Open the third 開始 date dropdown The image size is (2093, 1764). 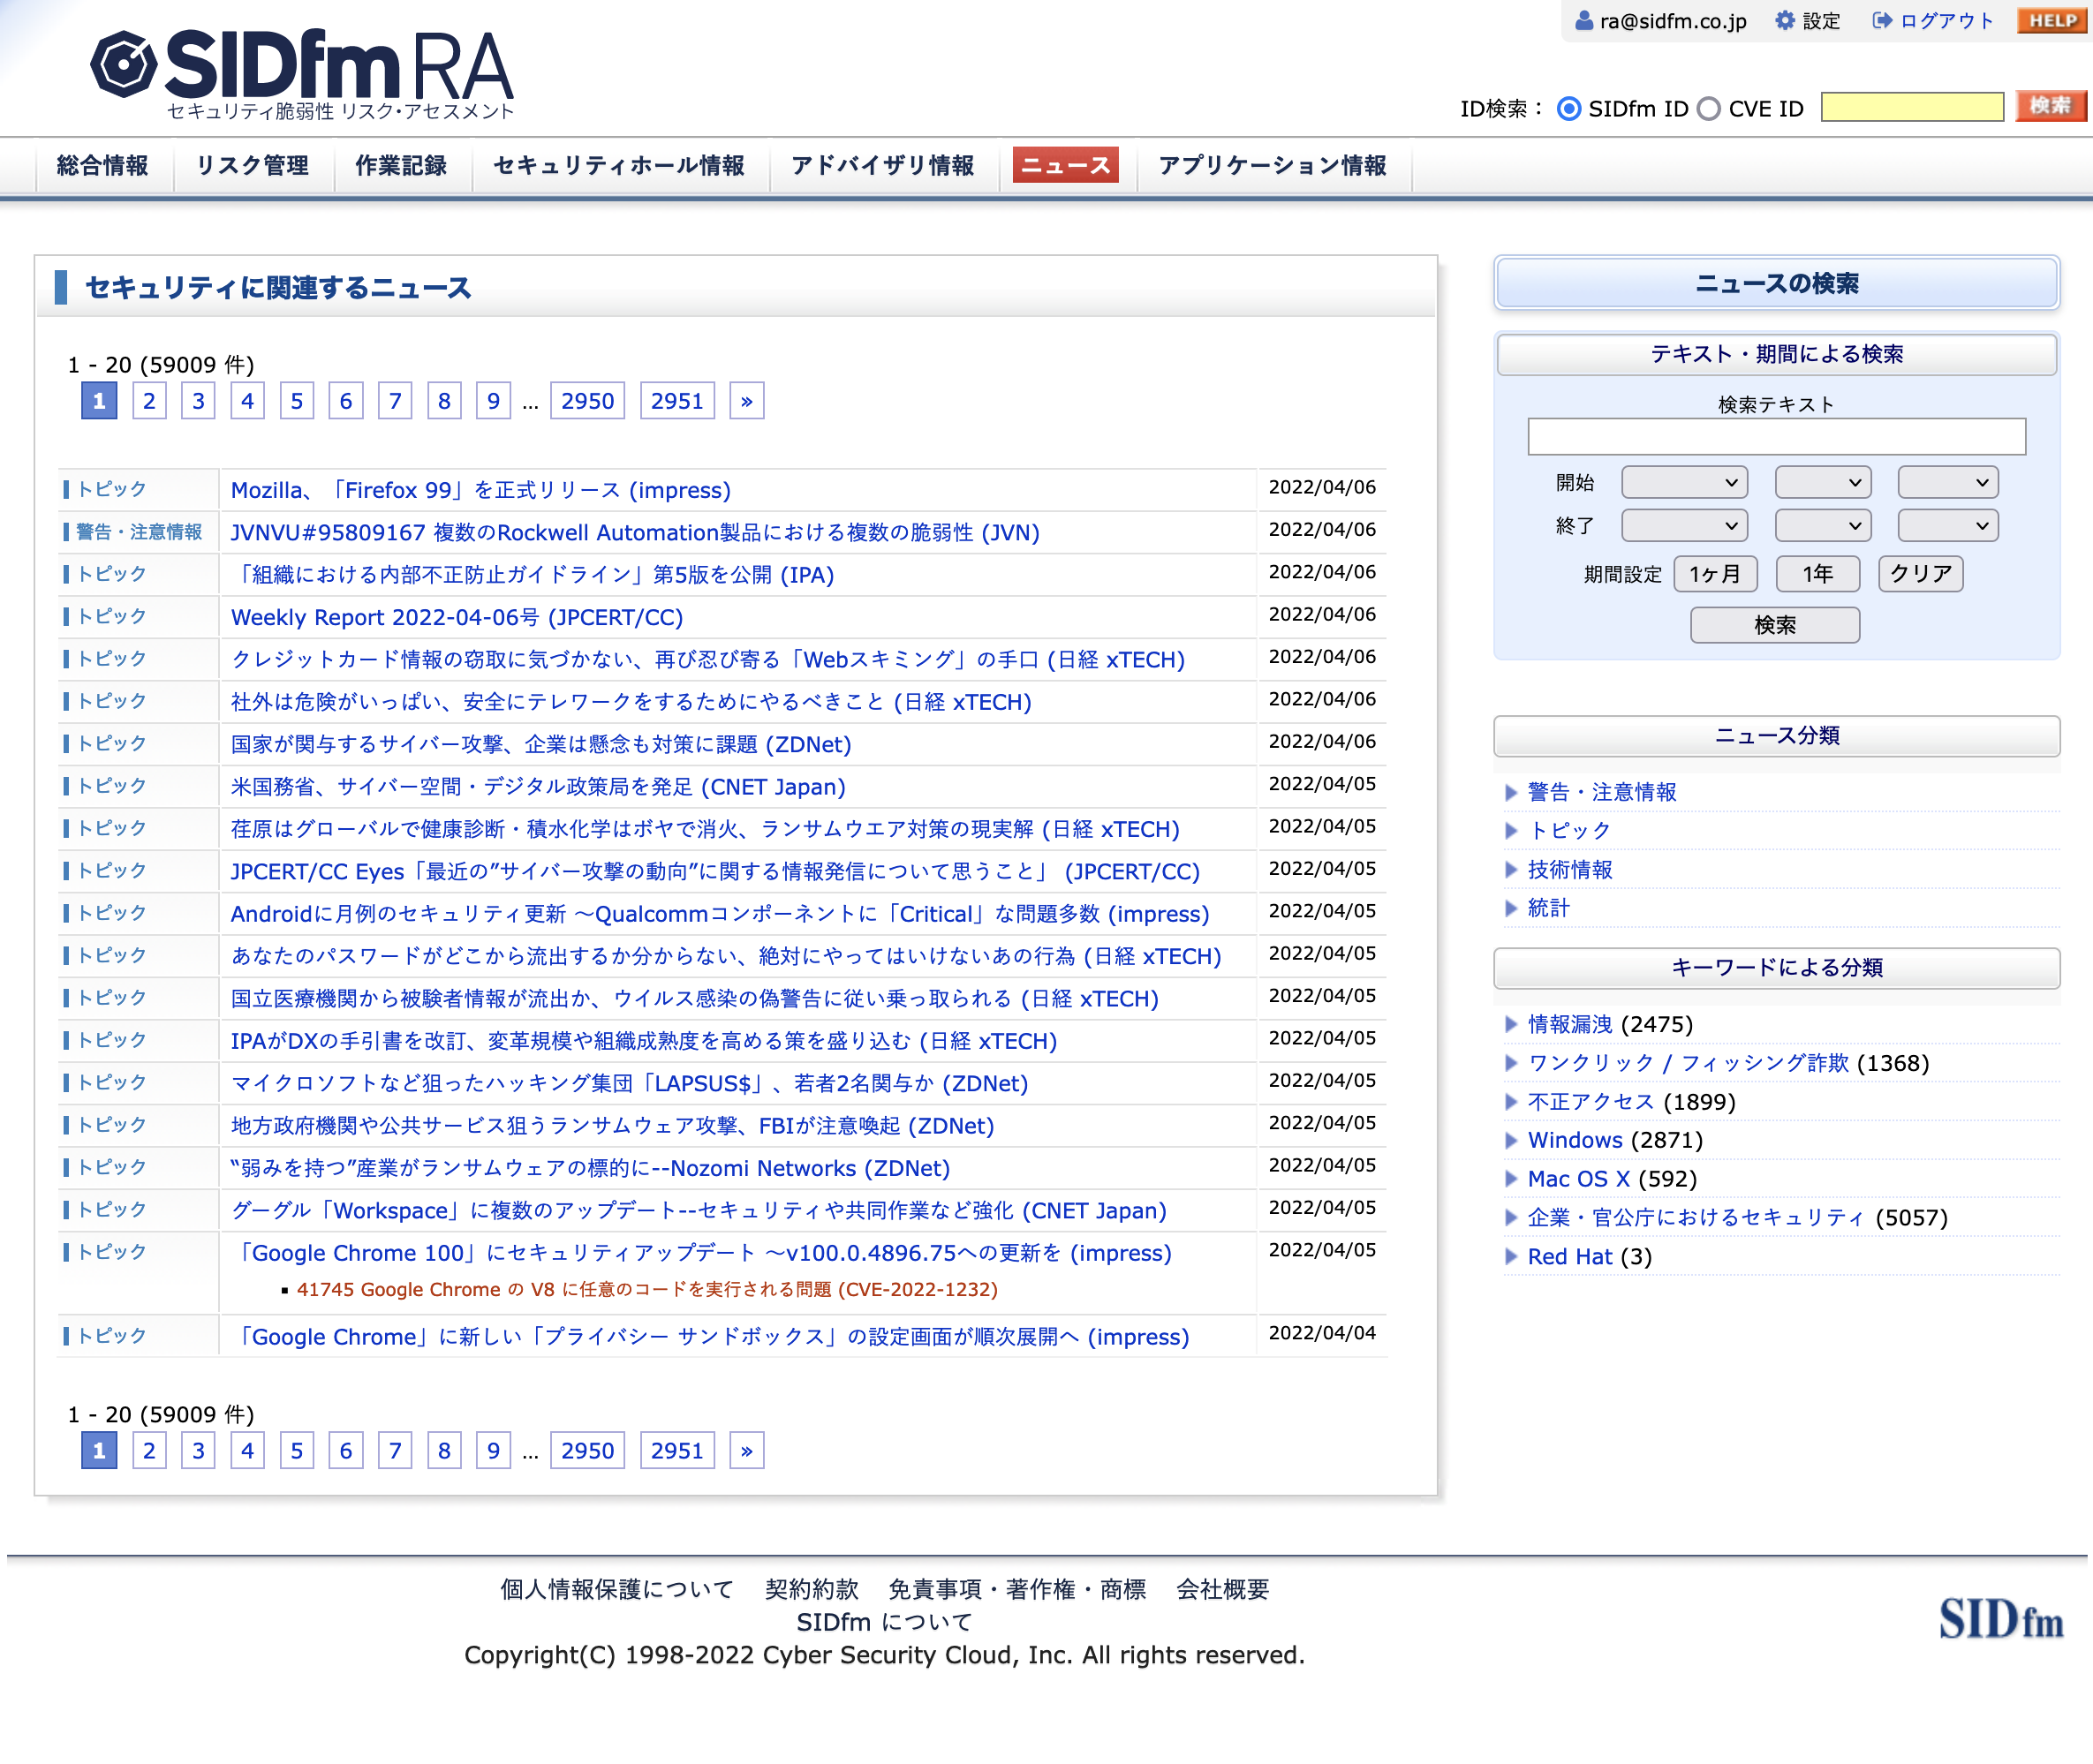point(1948,483)
